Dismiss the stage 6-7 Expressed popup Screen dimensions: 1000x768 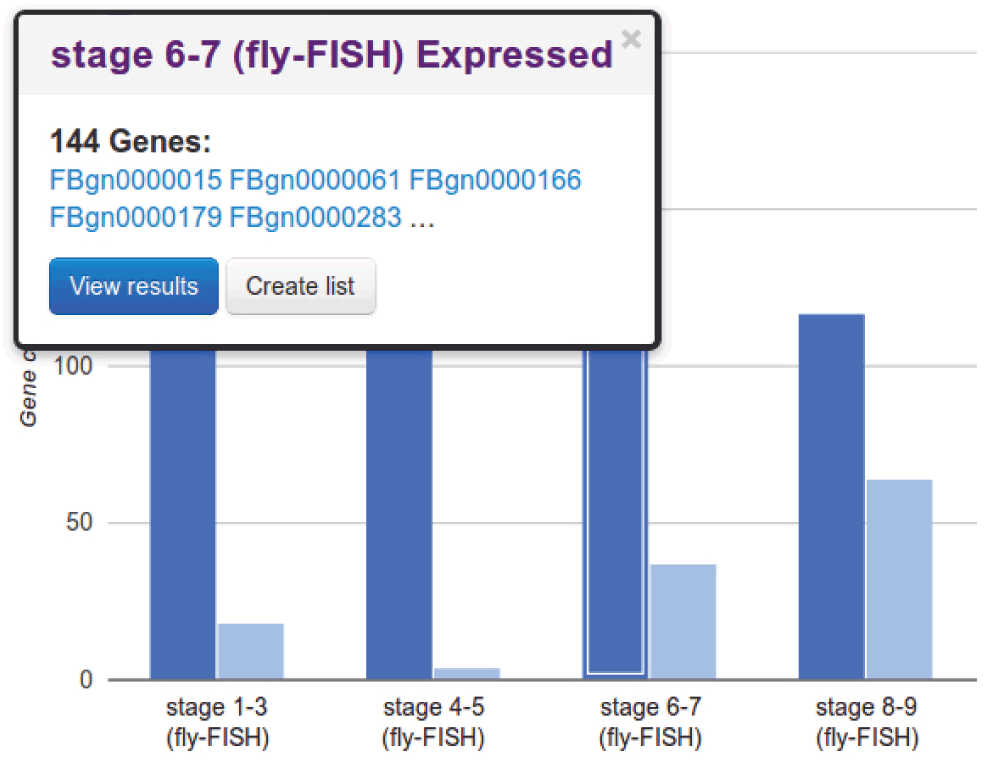(x=630, y=39)
